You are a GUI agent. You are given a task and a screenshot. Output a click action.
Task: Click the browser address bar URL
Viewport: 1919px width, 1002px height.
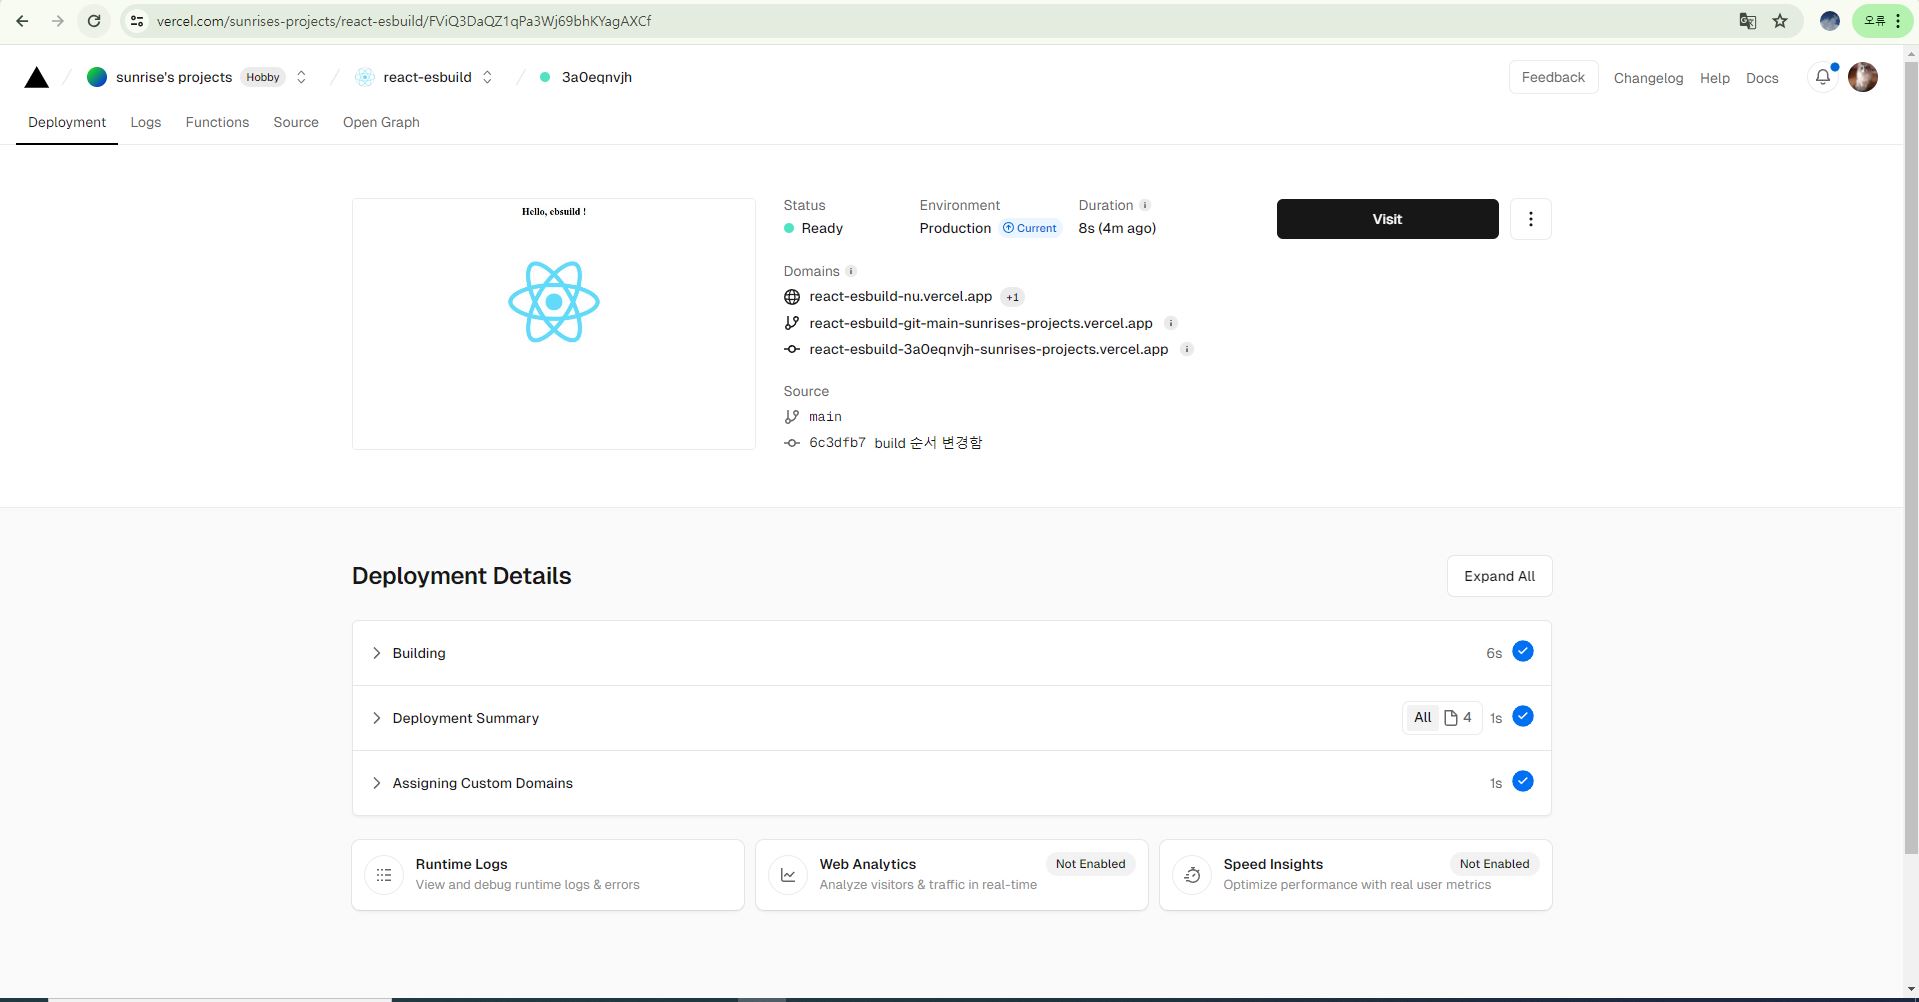pyautogui.click(x=404, y=21)
